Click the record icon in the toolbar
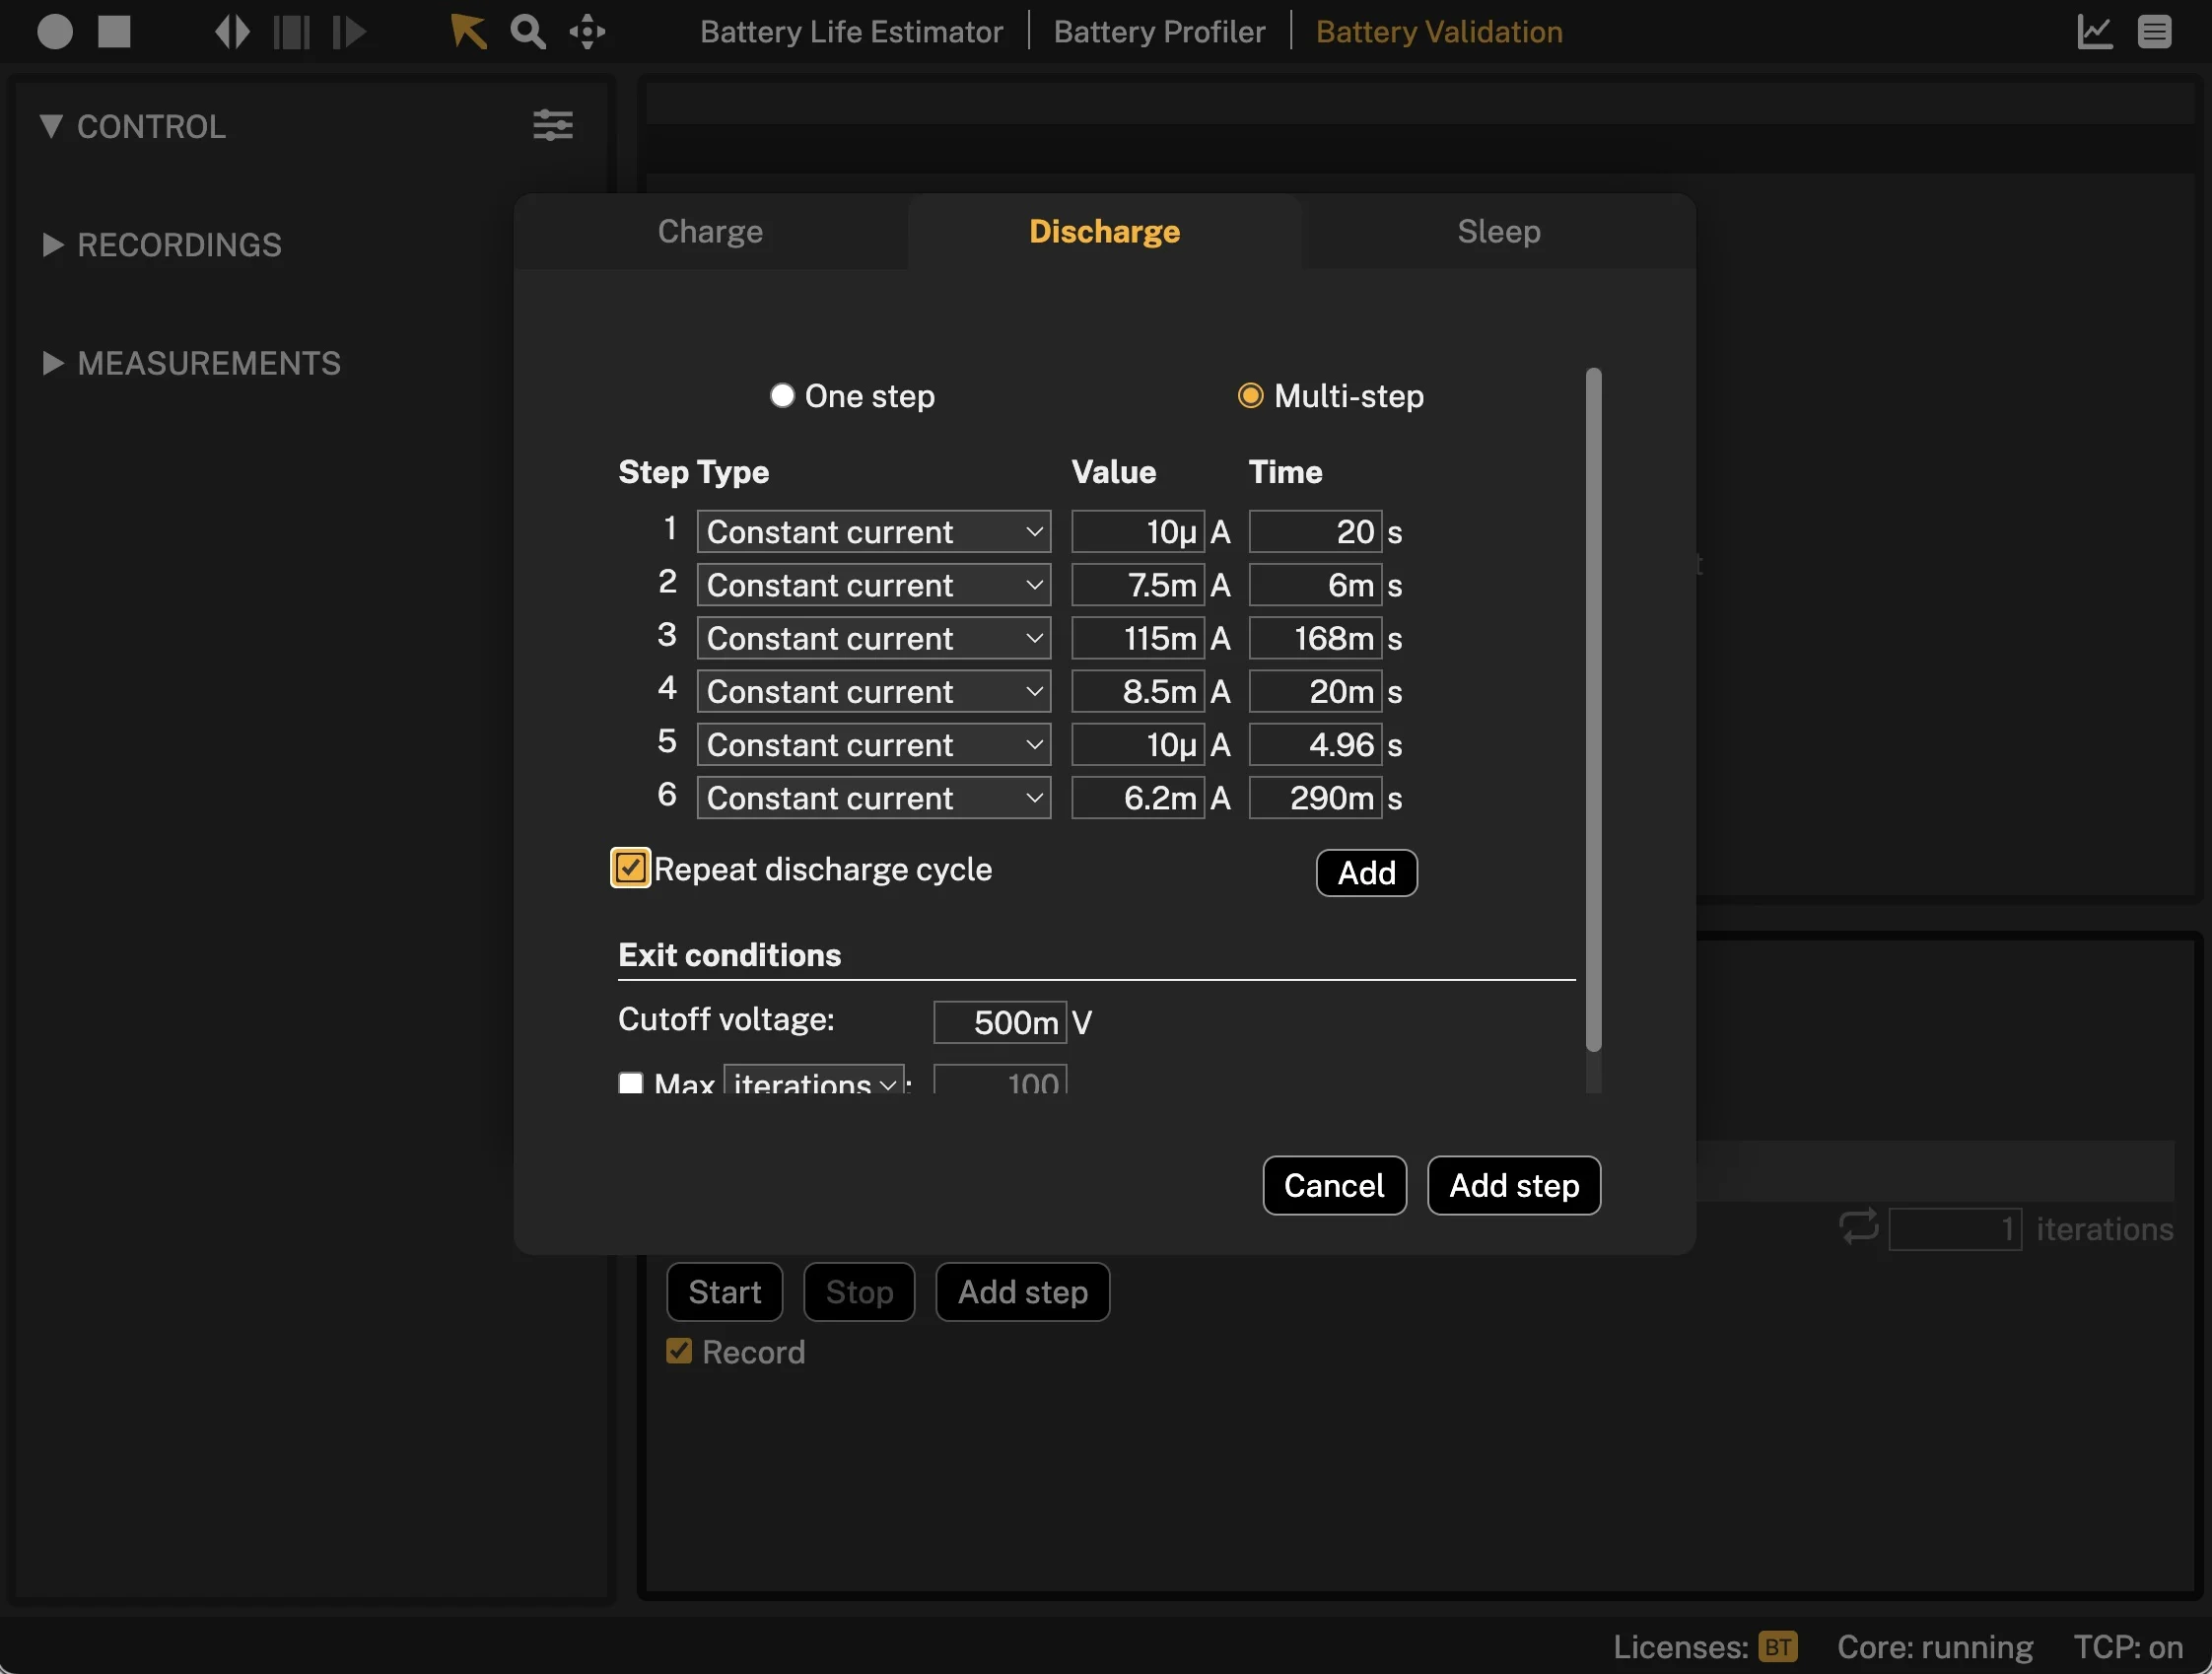Image resolution: width=2212 pixels, height=1674 pixels. pos(56,31)
